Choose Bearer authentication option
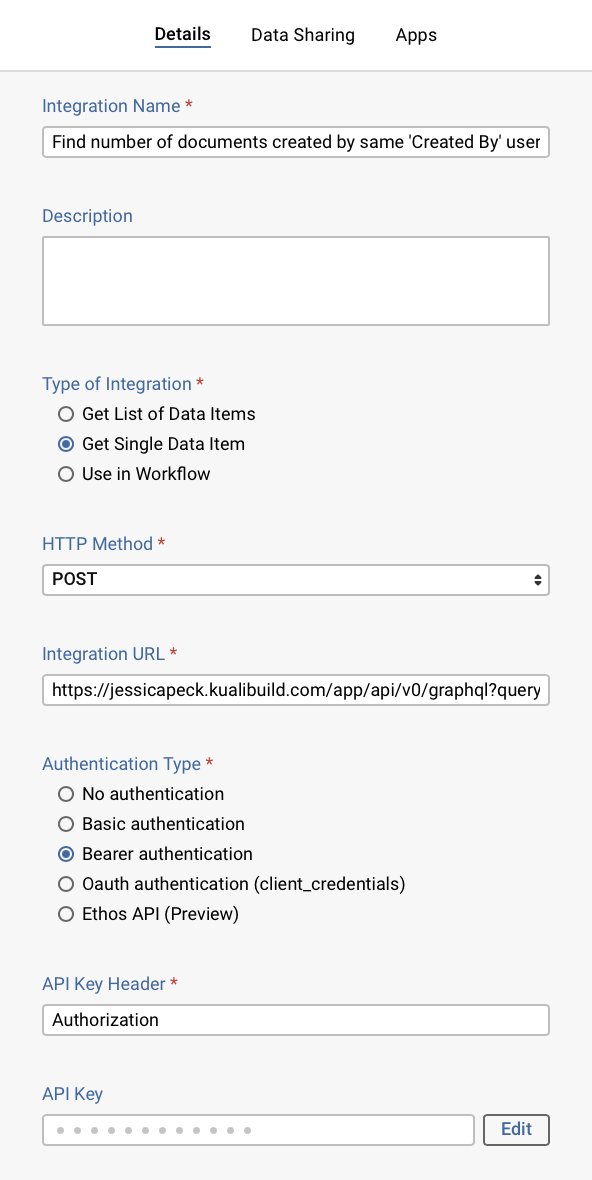 [x=65, y=854]
